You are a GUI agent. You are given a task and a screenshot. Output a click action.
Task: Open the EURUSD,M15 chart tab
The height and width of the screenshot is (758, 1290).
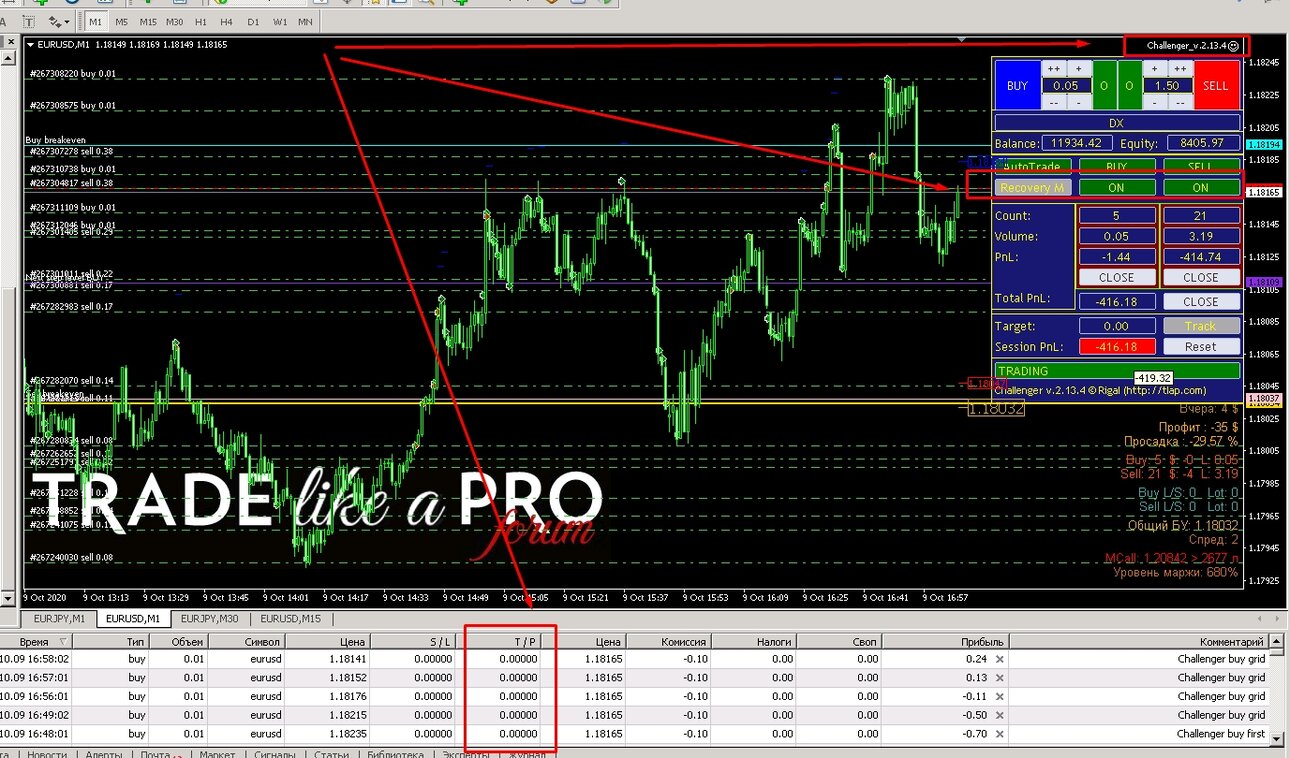point(290,618)
